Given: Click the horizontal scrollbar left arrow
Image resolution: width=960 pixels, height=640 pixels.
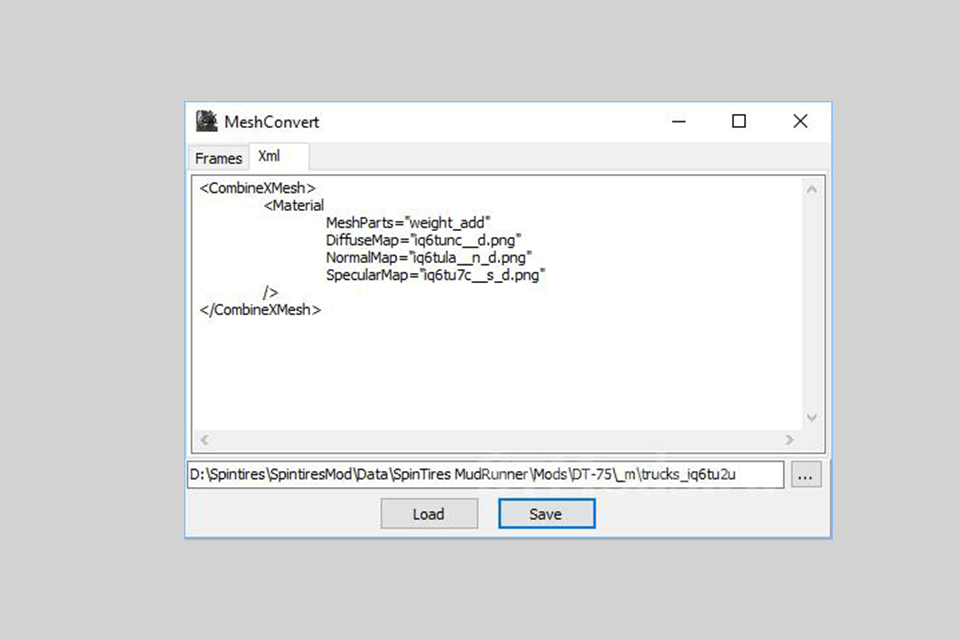Looking at the screenshot, I should [x=203, y=439].
